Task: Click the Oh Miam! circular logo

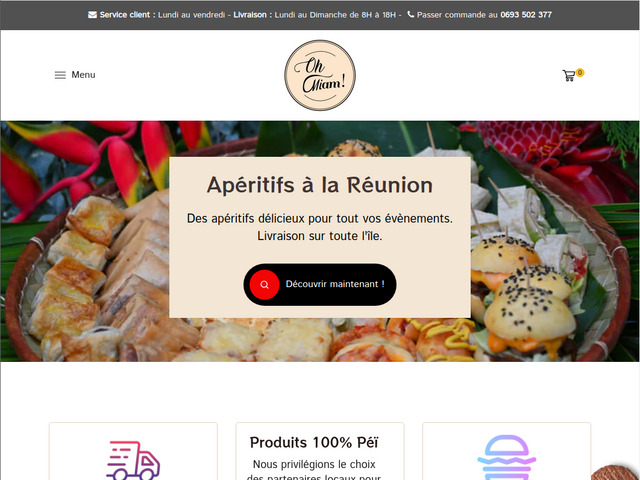Action: coord(320,75)
